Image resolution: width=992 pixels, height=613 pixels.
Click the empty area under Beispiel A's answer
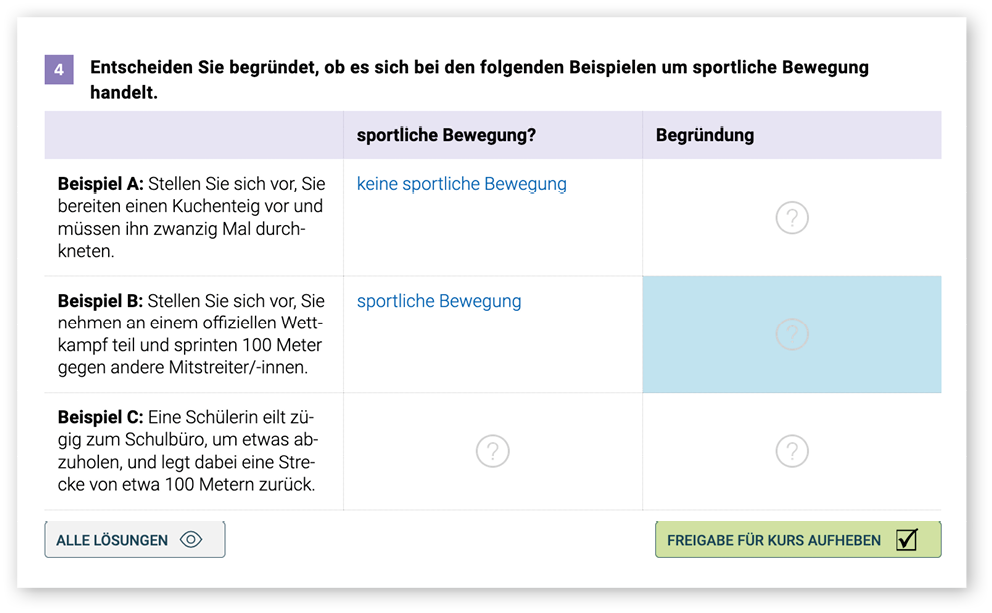click(x=492, y=240)
